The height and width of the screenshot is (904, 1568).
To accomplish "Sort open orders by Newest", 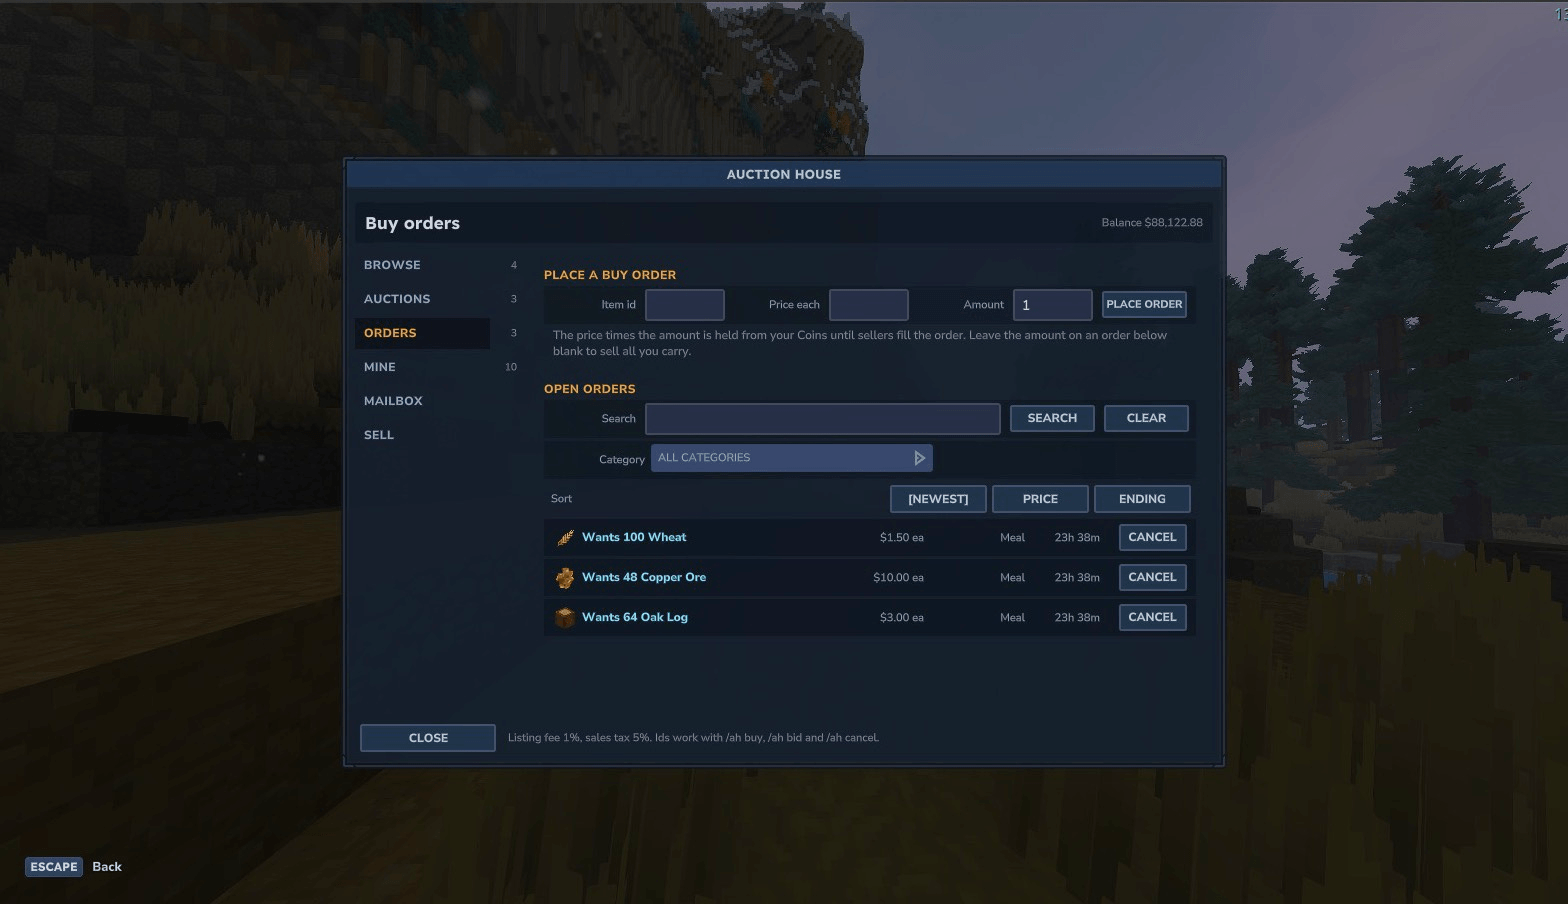I will point(938,499).
